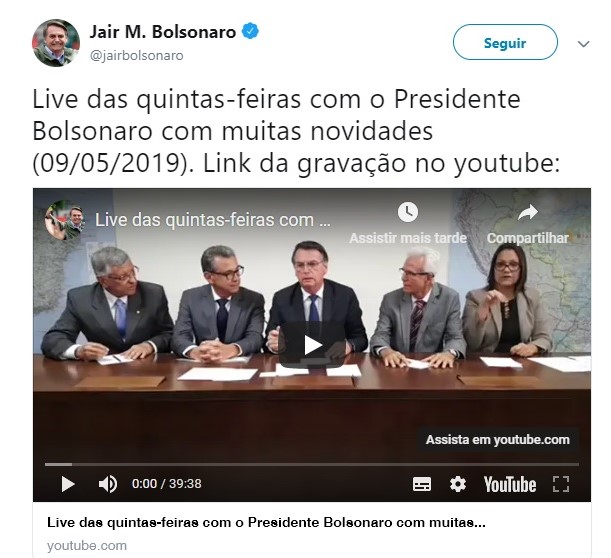Click the Compartilhar share arrow icon
611x558 pixels.
tap(528, 212)
